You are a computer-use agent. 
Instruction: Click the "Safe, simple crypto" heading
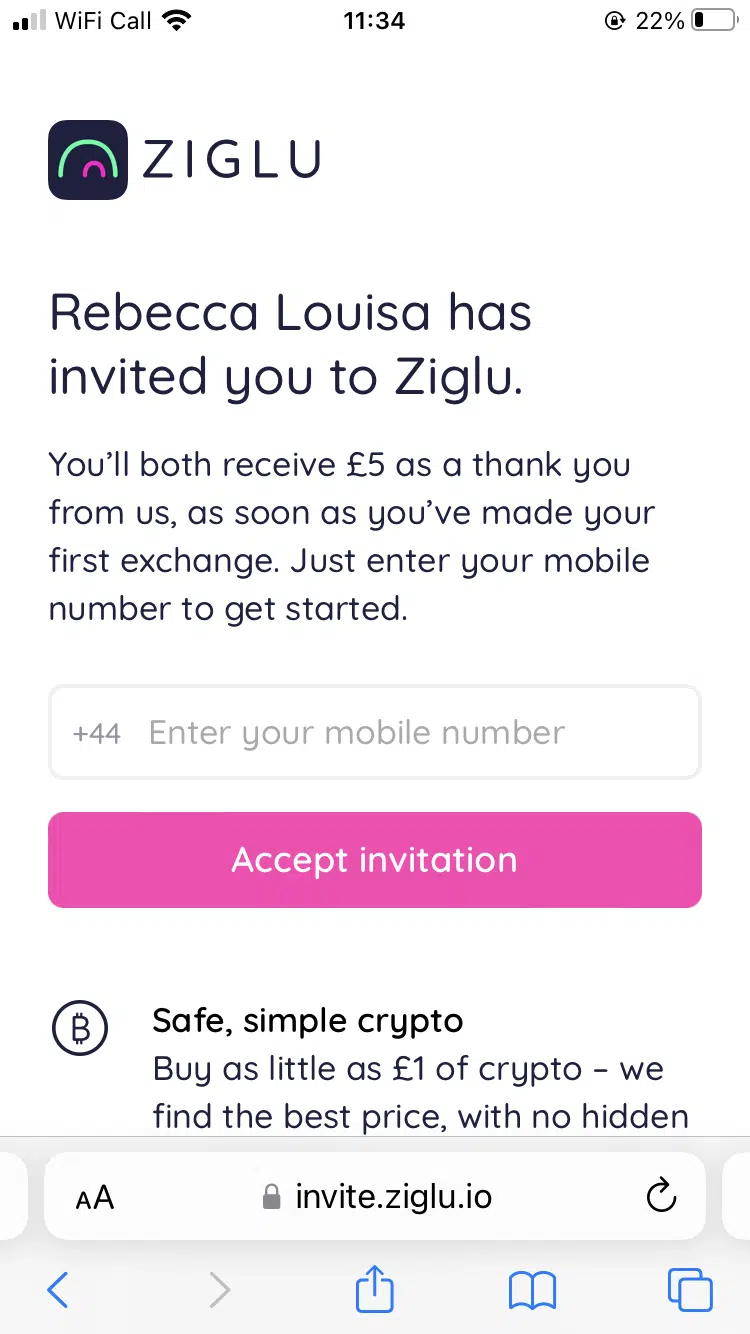click(x=308, y=1021)
